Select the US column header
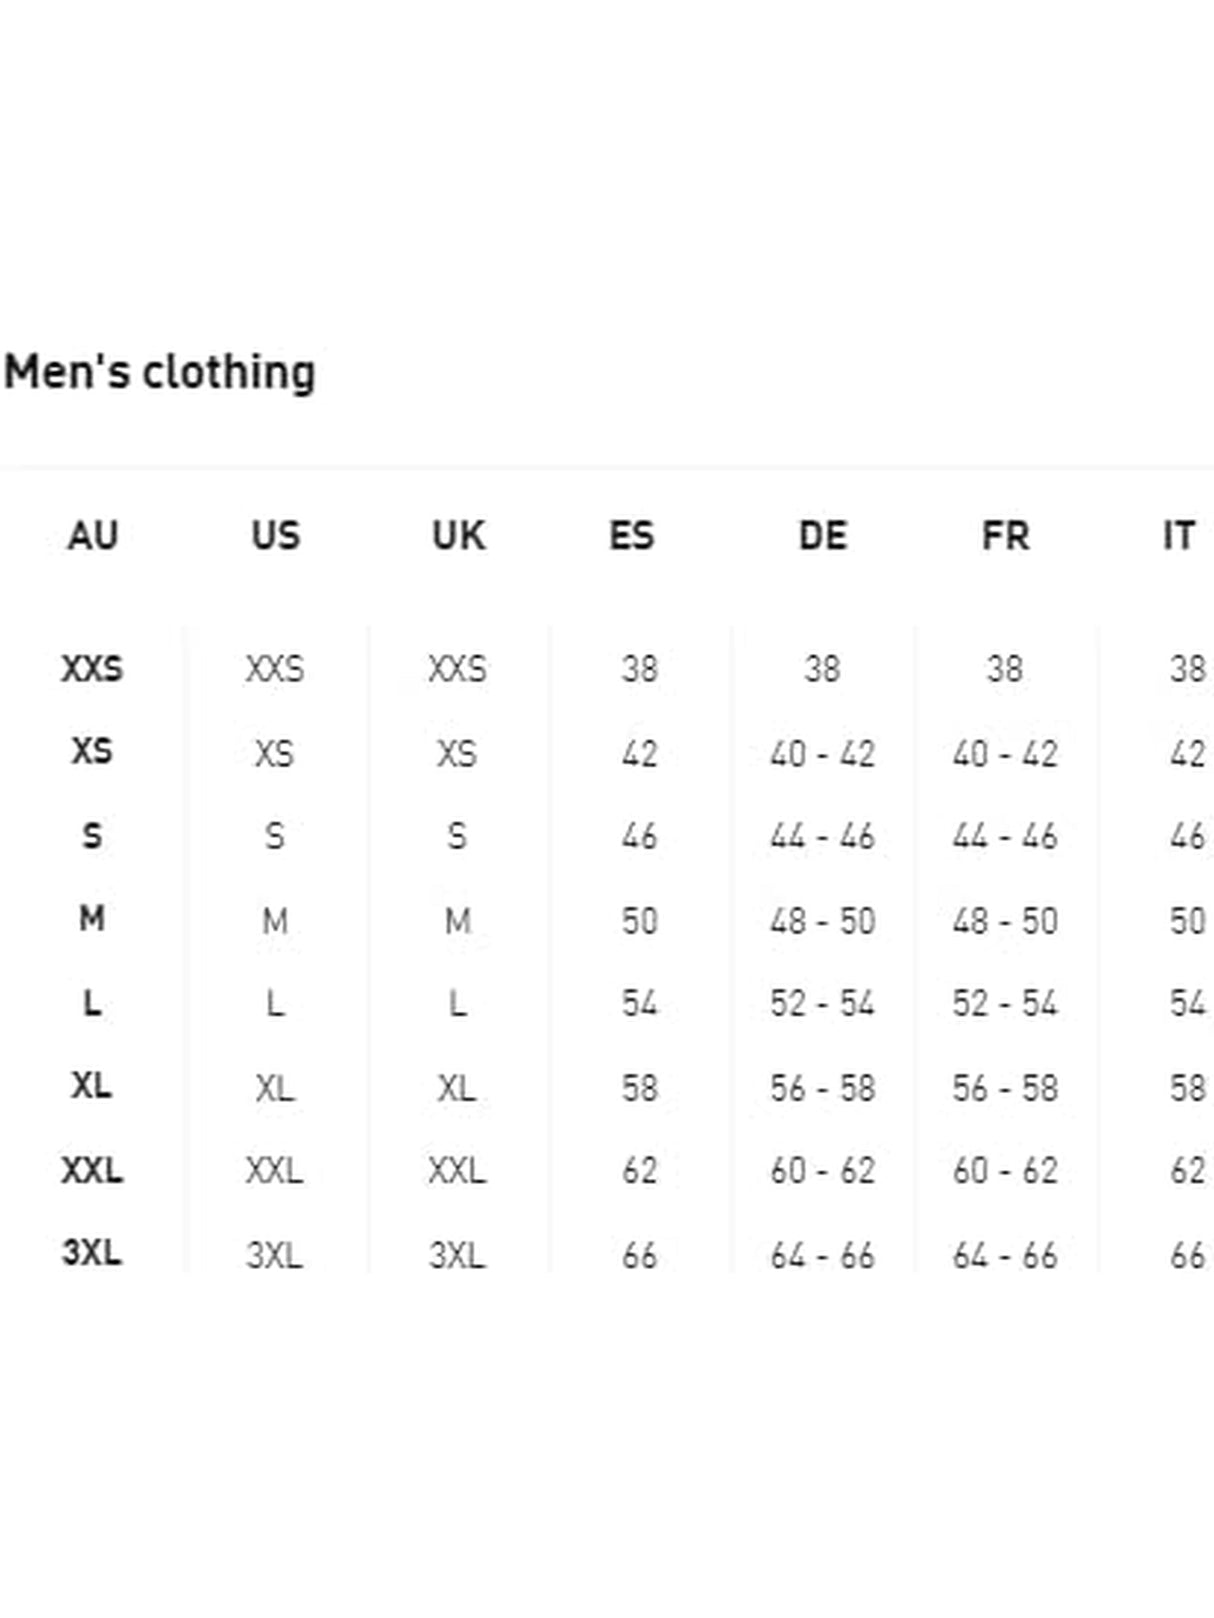 275,536
